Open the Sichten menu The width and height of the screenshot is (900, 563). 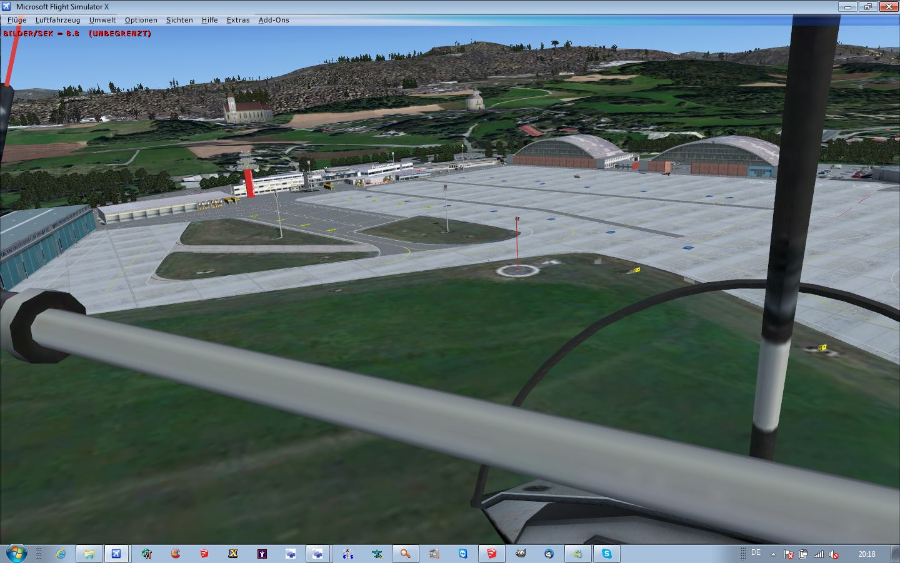click(x=179, y=20)
